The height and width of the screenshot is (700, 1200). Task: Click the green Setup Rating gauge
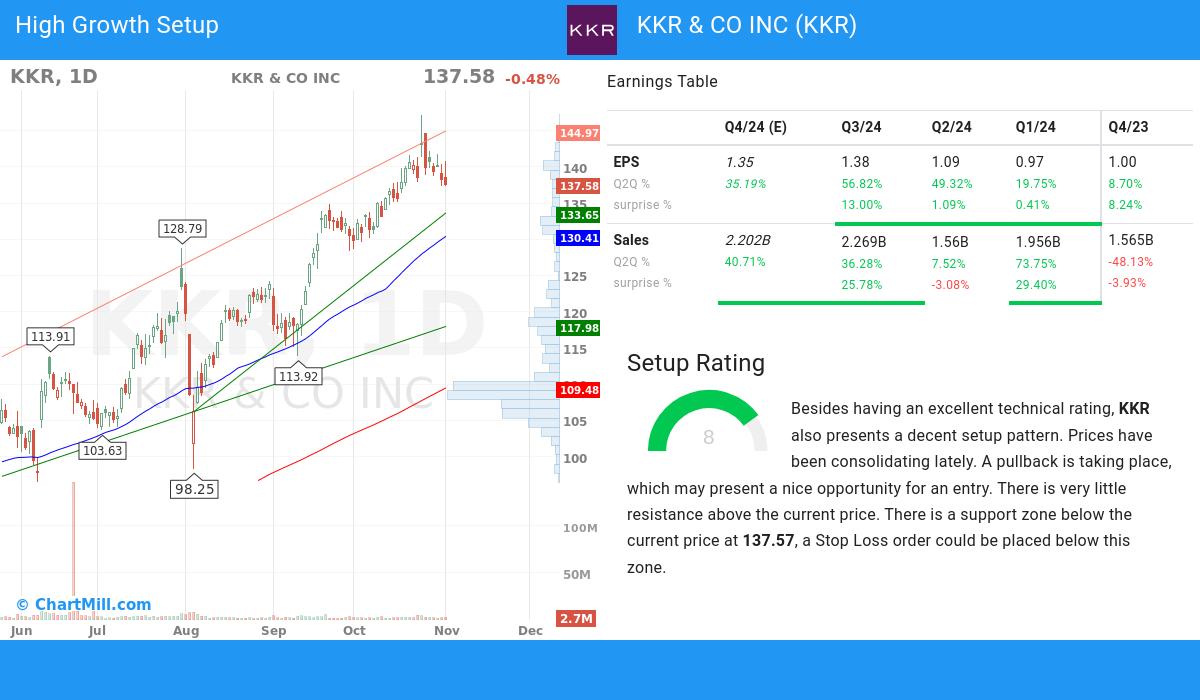pyautogui.click(x=708, y=423)
